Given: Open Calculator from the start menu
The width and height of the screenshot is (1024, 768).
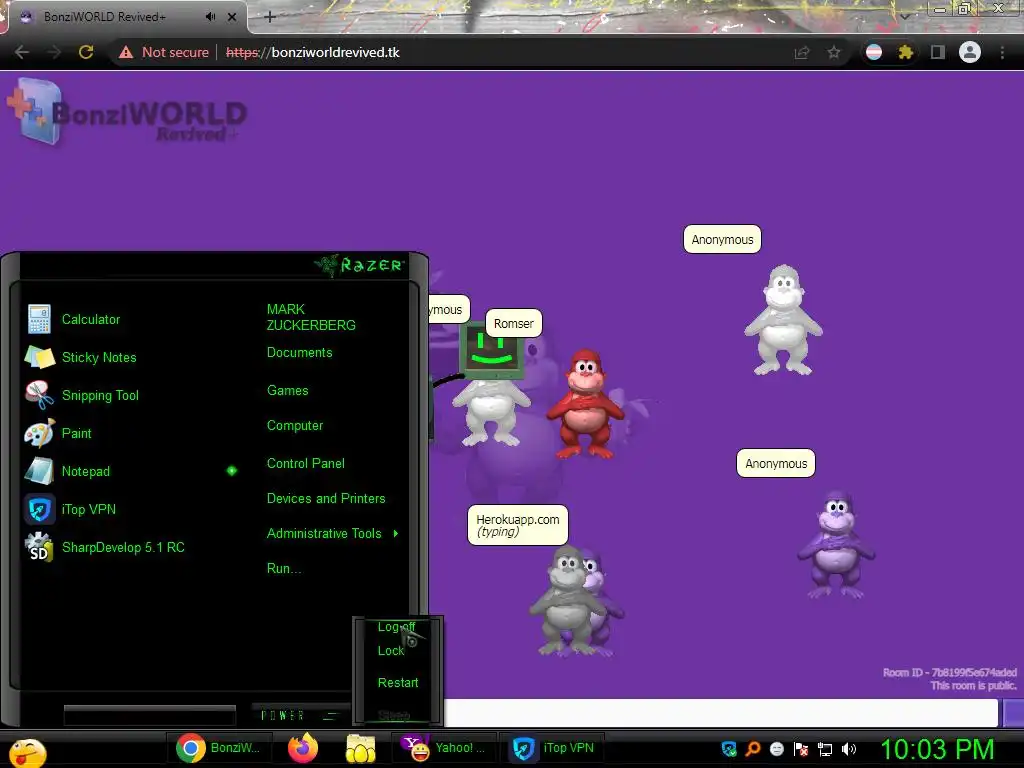Looking at the screenshot, I should tap(91, 319).
